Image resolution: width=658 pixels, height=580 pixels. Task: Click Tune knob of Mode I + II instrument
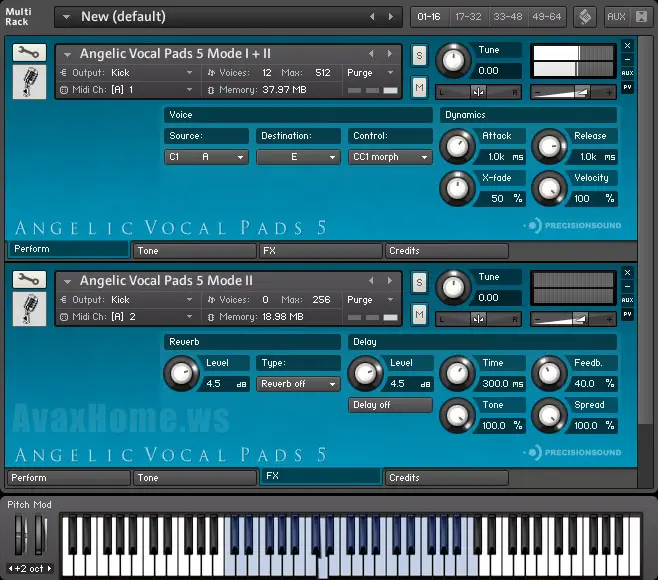453,60
